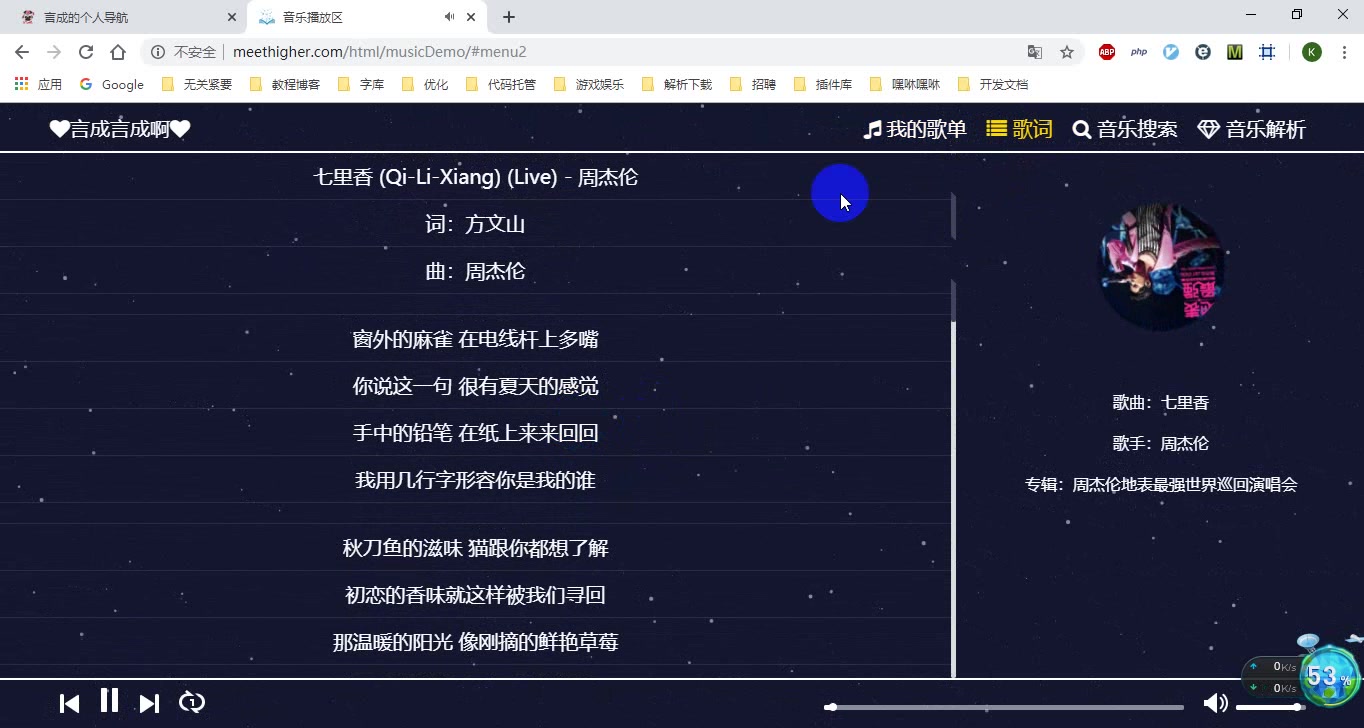The height and width of the screenshot is (728, 1364).
Task: Select the 歌词 menu tab
Action: 1019,129
